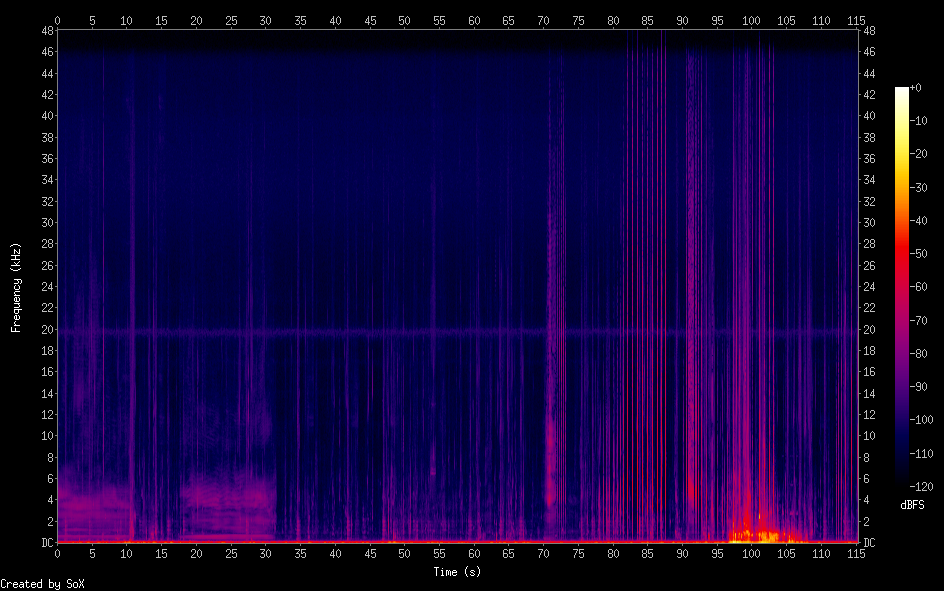
Task: Click the white top end of the color bar
Action: click(x=902, y=92)
